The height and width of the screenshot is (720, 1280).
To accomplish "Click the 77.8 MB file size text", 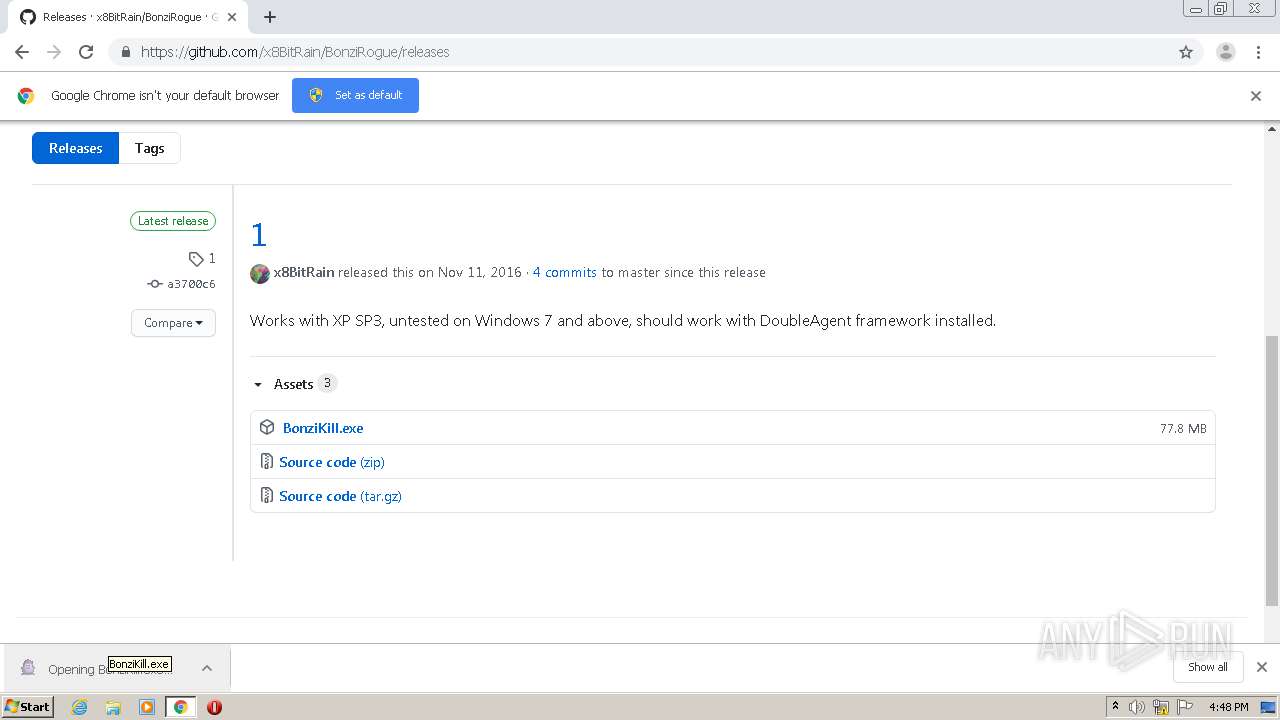I will [x=1183, y=428].
